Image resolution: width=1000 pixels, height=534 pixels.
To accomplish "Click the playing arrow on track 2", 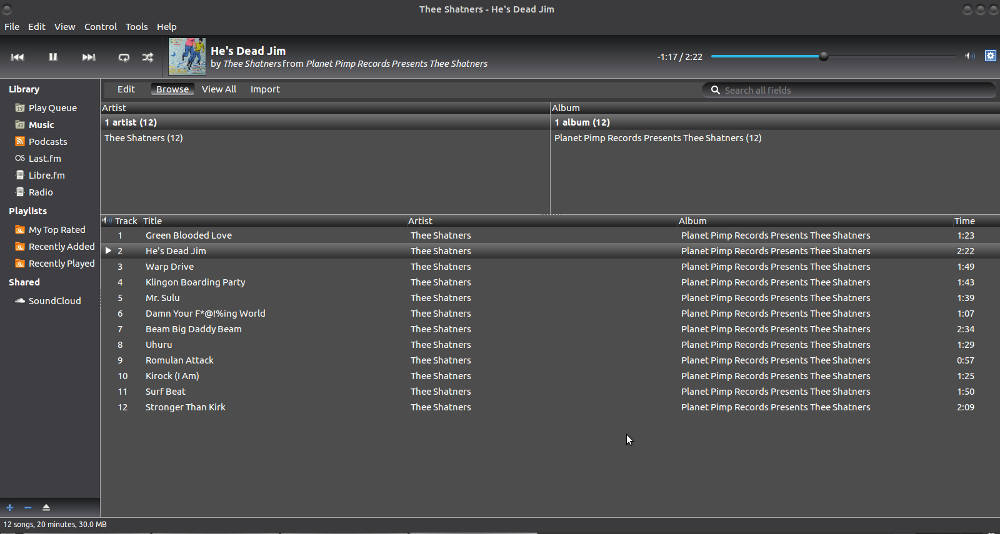I will (x=108, y=251).
